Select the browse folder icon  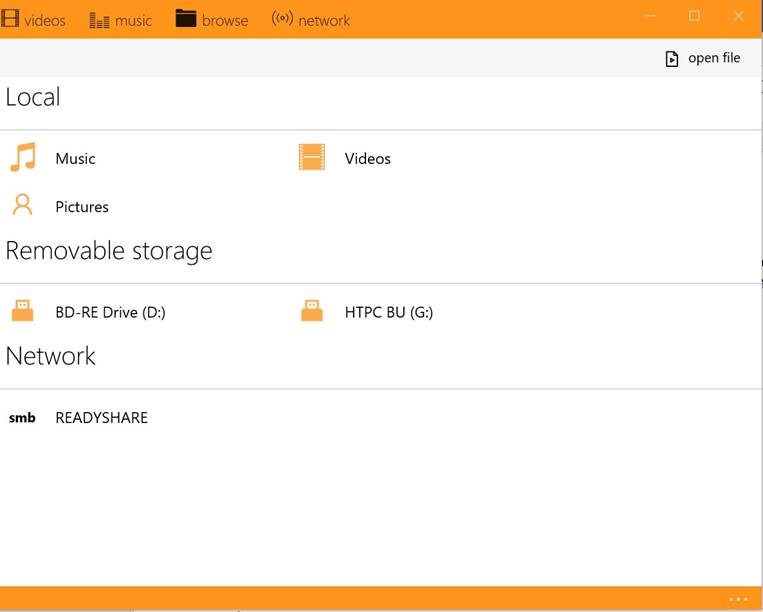click(186, 18)
